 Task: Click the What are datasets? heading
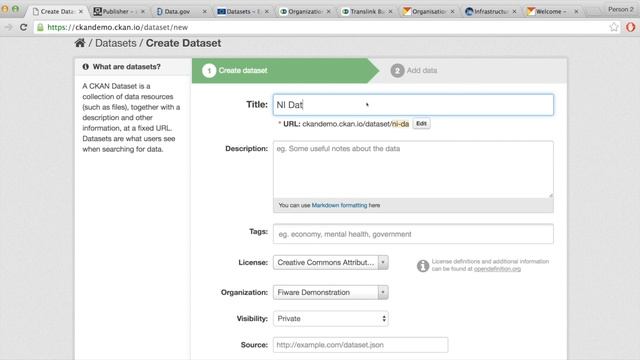click(127, 67)
